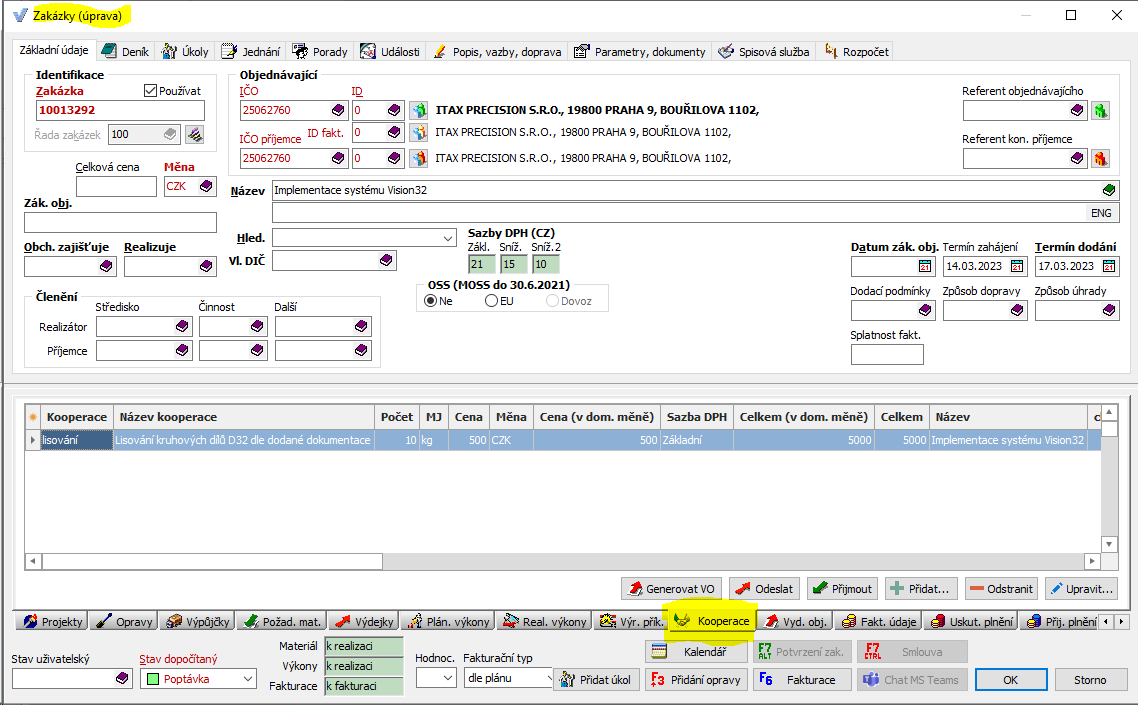Confirm with the OK button
This screenshot has width=1138, height=705.
click(1011, 680)
